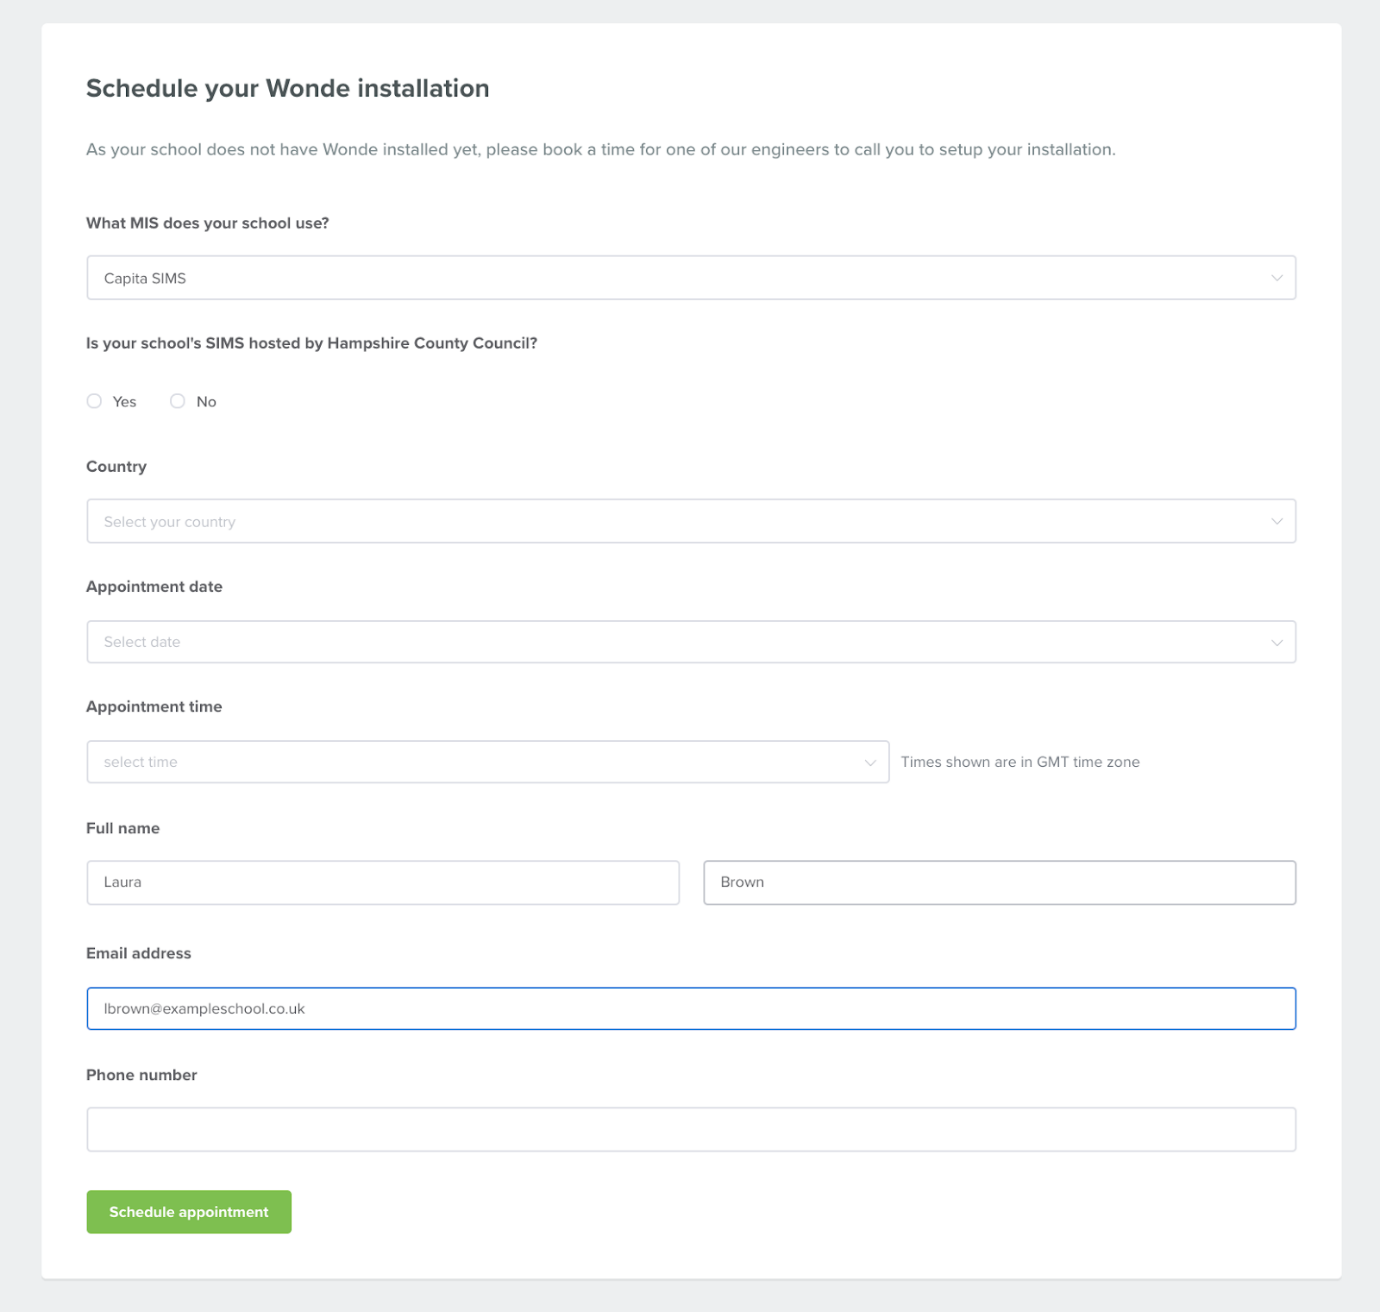Click the Schedule appointment button

tap(189, 1212)
